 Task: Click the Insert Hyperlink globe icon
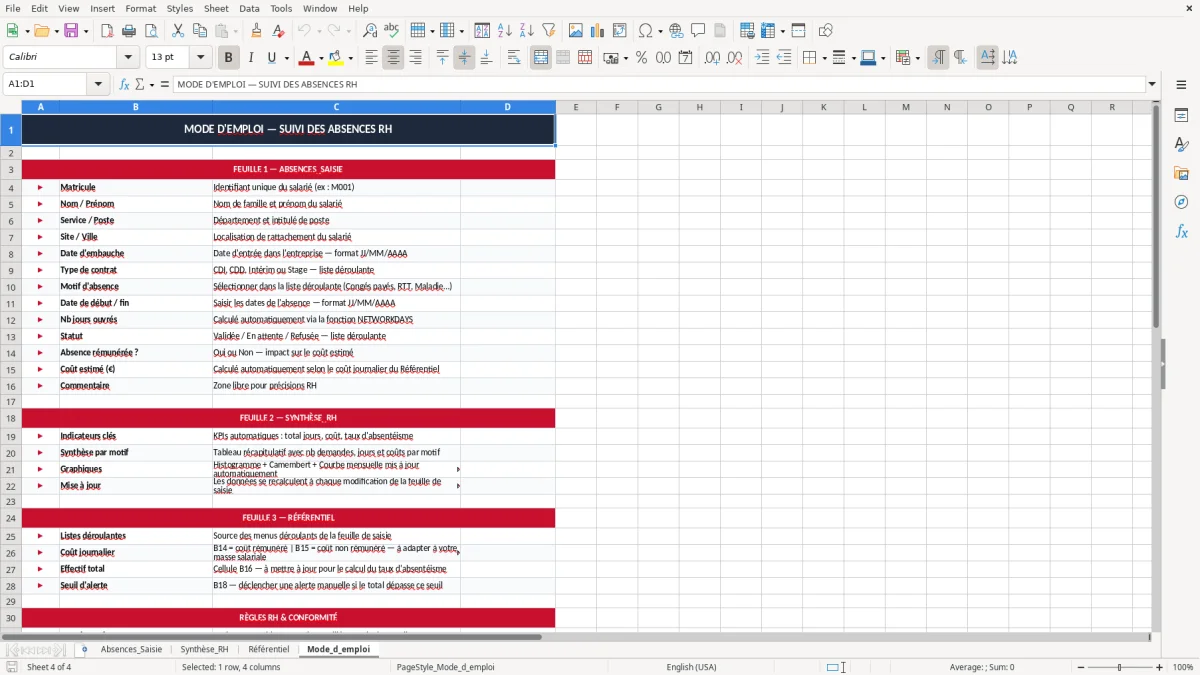click(676, 31)
